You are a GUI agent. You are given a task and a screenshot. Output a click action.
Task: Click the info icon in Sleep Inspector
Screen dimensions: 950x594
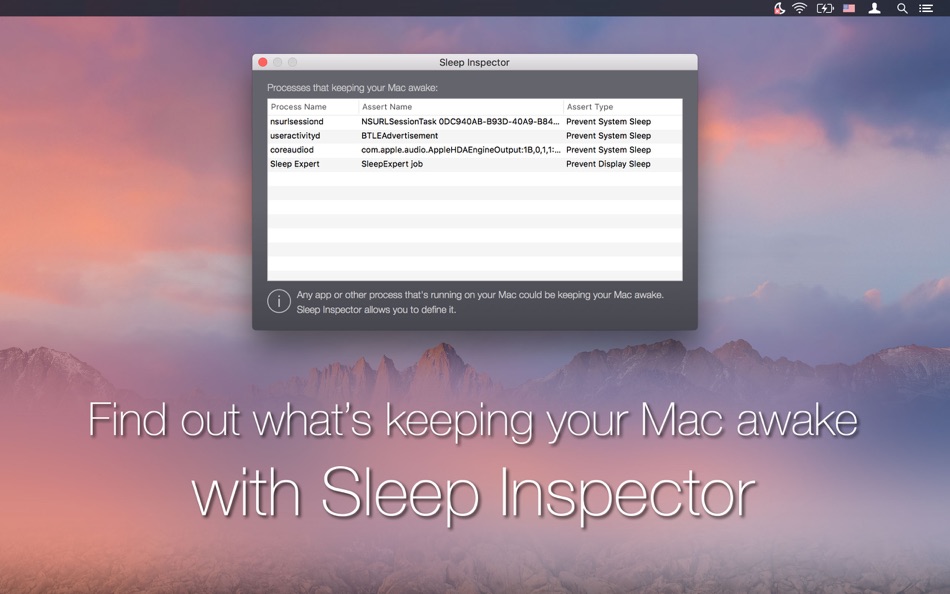click(x=279, y=301)
